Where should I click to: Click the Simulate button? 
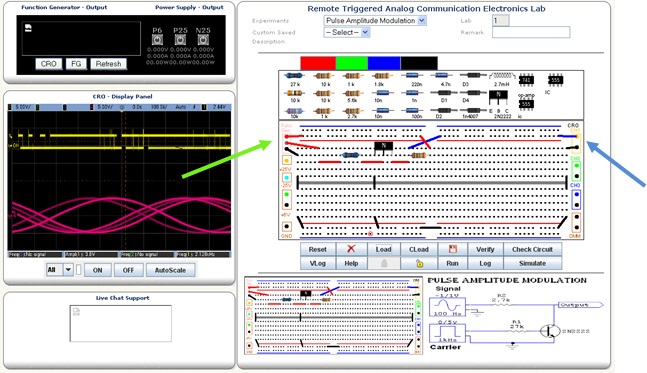click(532, 263)
